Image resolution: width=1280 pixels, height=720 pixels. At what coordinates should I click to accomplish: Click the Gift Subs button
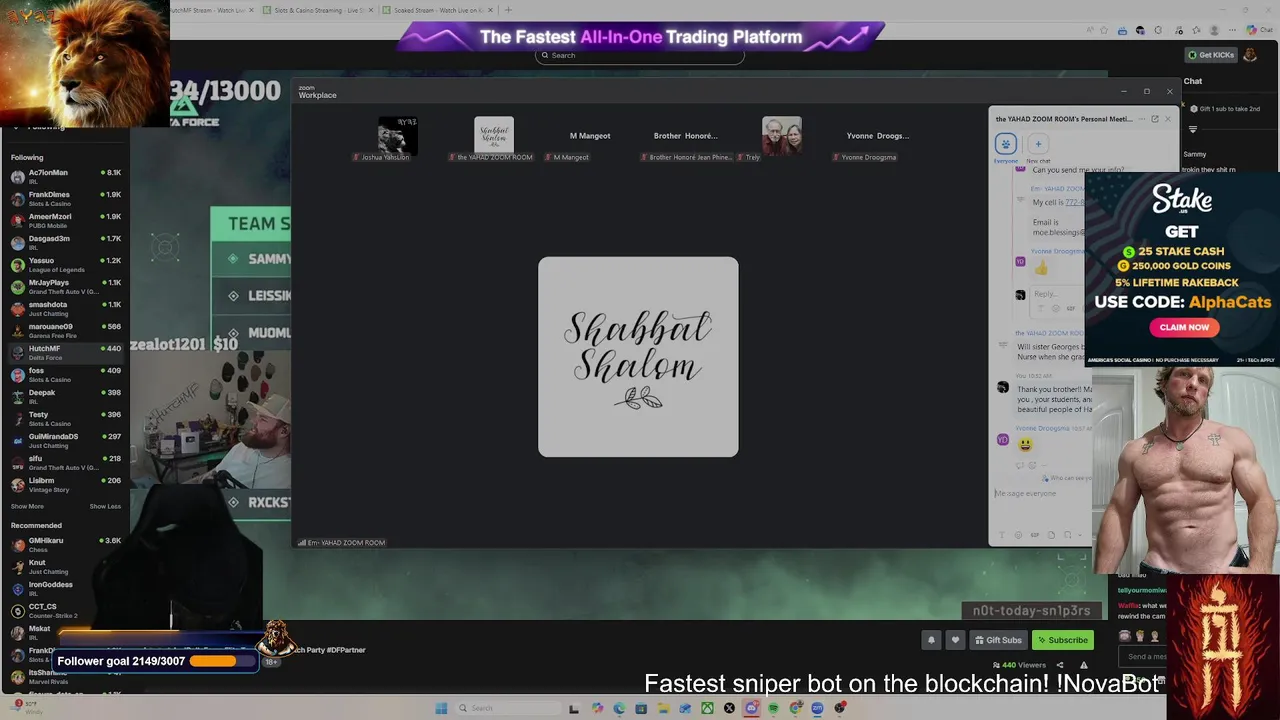[998, 640]
